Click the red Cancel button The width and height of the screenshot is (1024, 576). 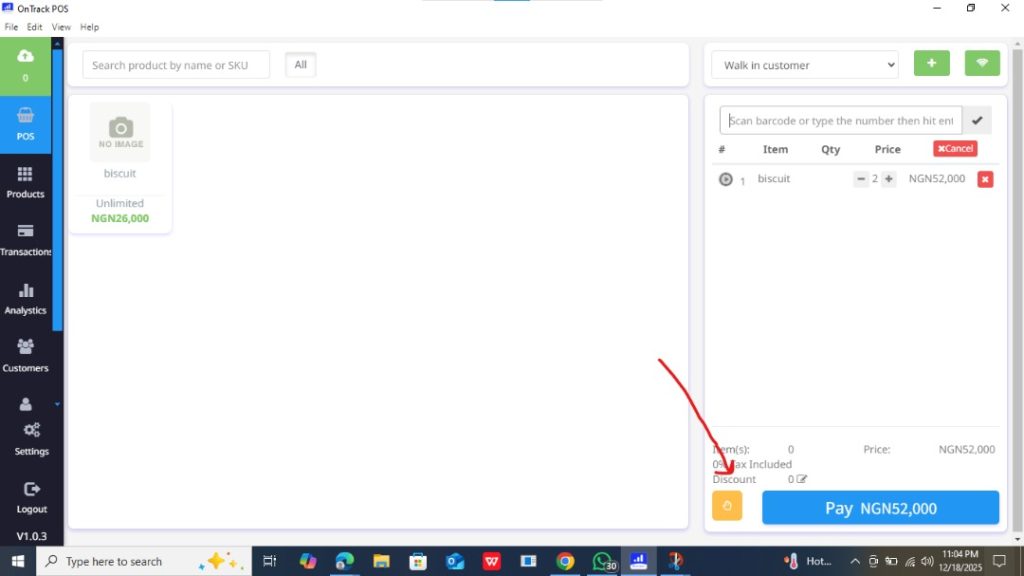[x=955, y=149]
